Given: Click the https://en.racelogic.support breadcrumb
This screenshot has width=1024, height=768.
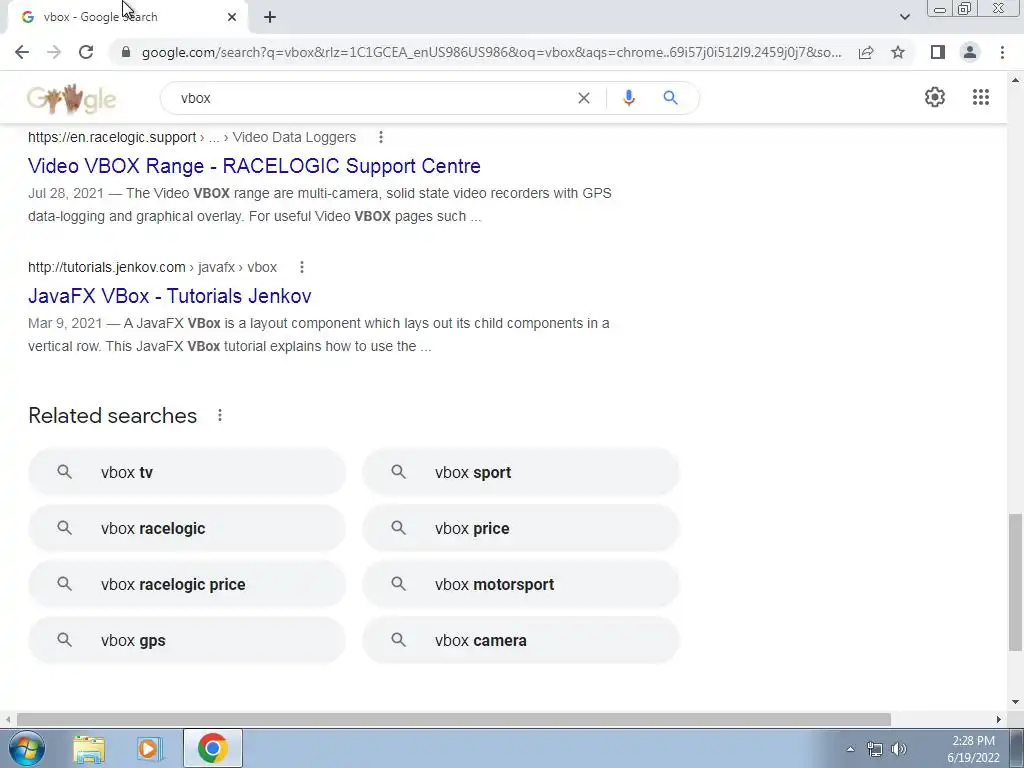Looking at the screenshot, I should tap(112, 137).
